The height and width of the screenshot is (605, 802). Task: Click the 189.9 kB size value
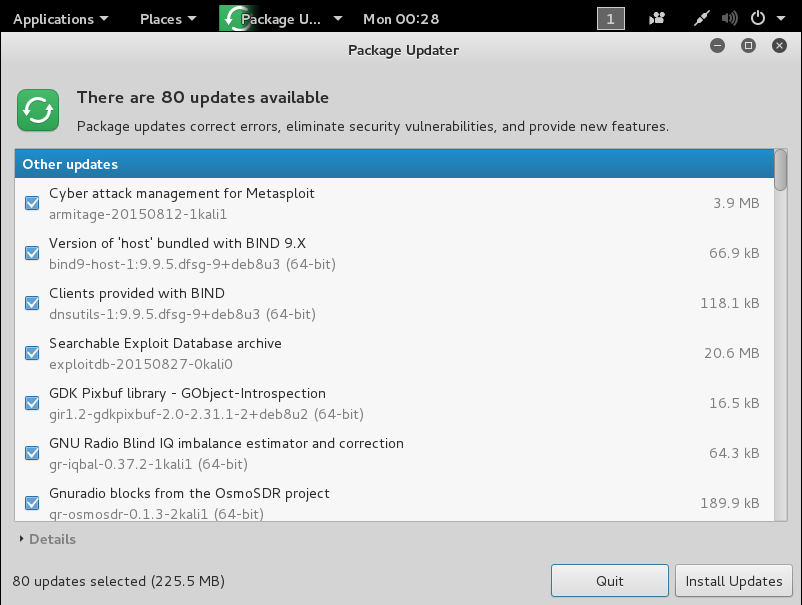click(730, 503)
